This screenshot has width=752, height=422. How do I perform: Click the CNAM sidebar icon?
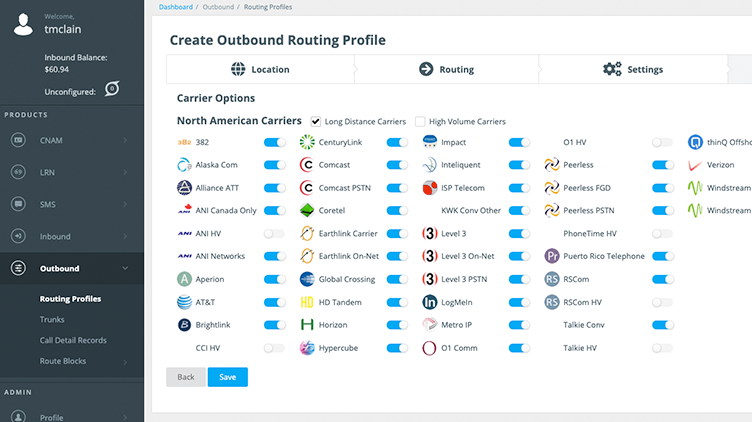coord(18,141)
